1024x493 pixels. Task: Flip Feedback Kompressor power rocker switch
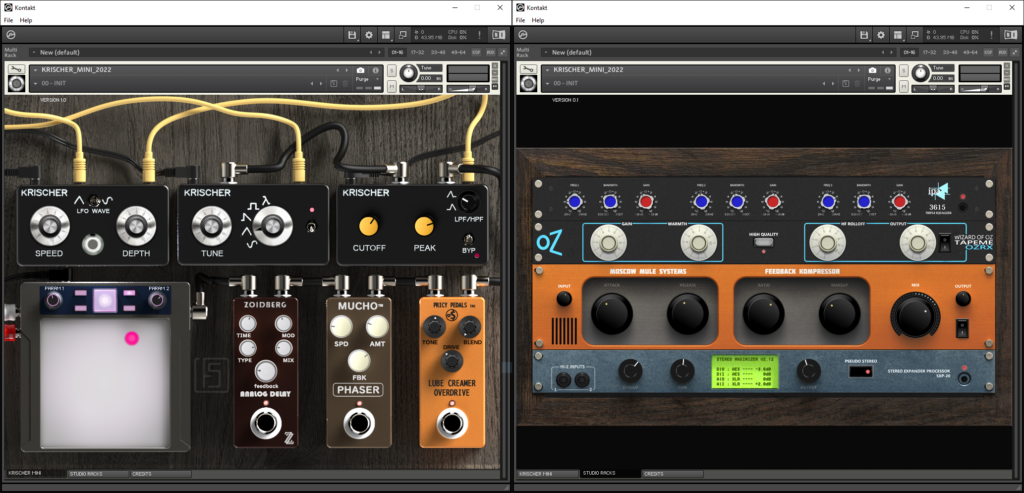click(x=962, y=328)
